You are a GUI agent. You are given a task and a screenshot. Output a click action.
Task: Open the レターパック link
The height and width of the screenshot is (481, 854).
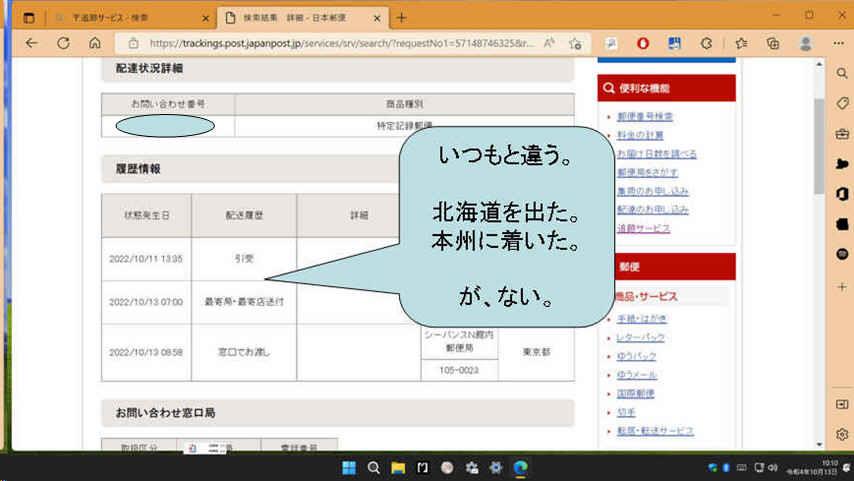click(640, 338)
